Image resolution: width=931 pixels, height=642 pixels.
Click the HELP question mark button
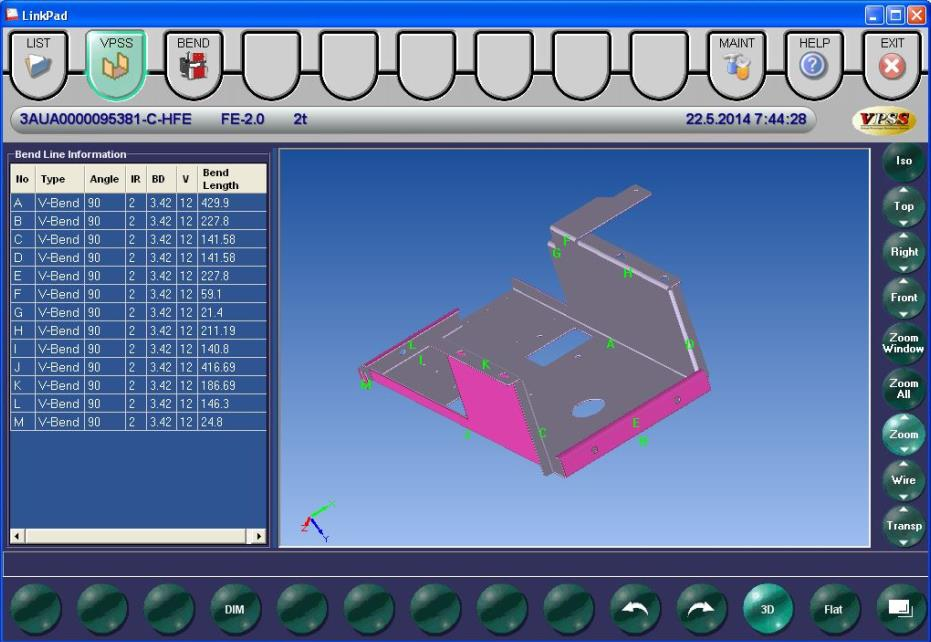(814, 64)
